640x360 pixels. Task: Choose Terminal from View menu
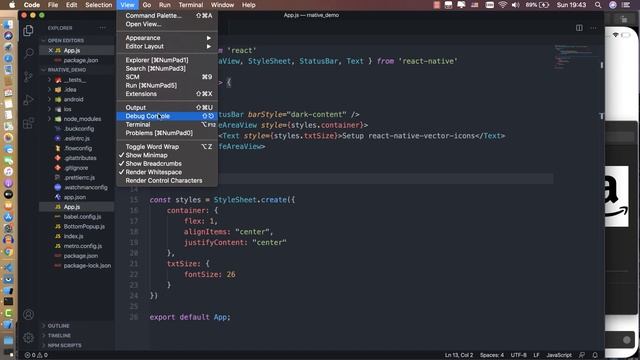(x=167, y=124)
